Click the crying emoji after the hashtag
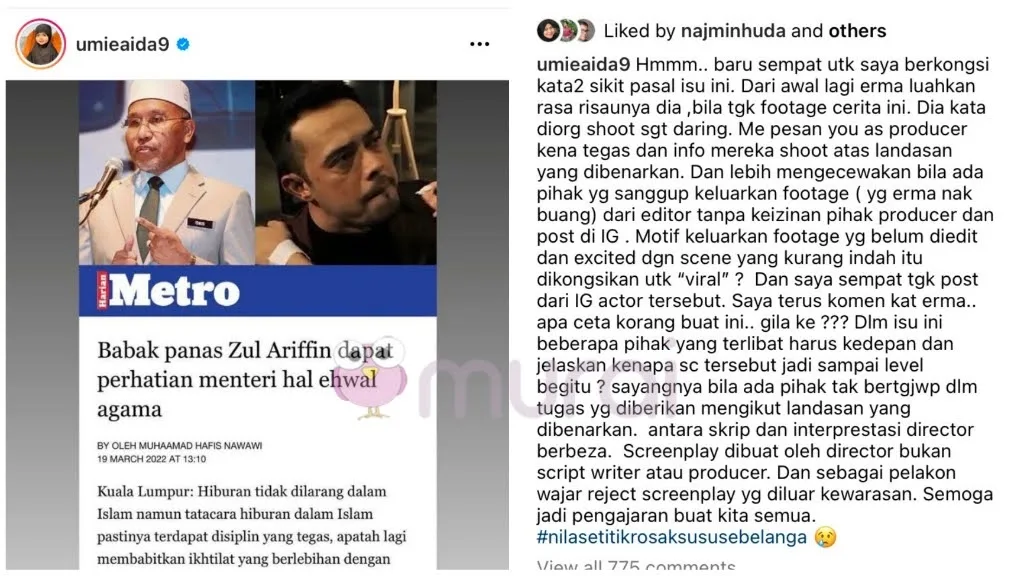The image size is (1024, 576). pos(825,537)
